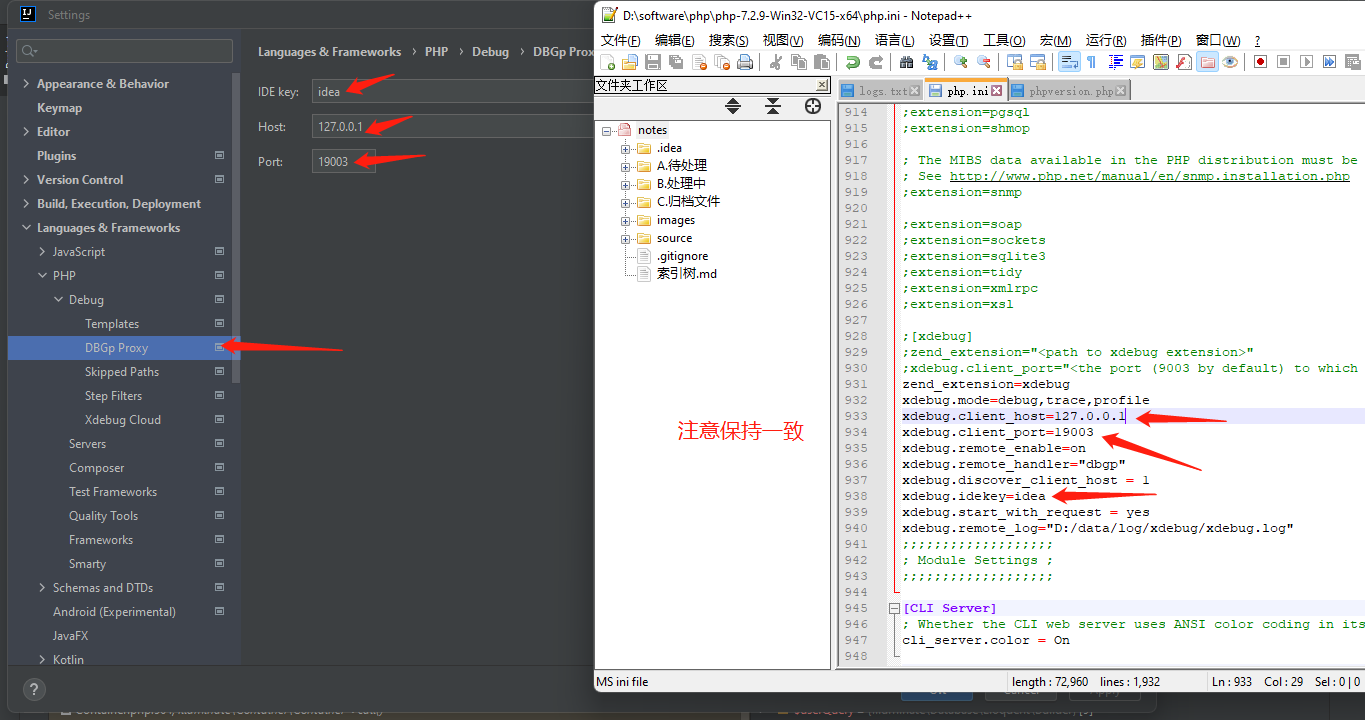
Task: Click the PHP breadcrumb in Settings
Action: tap(436, 52)
